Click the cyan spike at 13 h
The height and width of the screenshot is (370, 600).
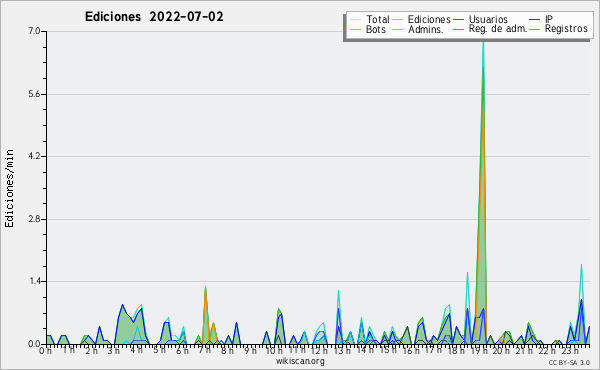click(x=338, y=317)
